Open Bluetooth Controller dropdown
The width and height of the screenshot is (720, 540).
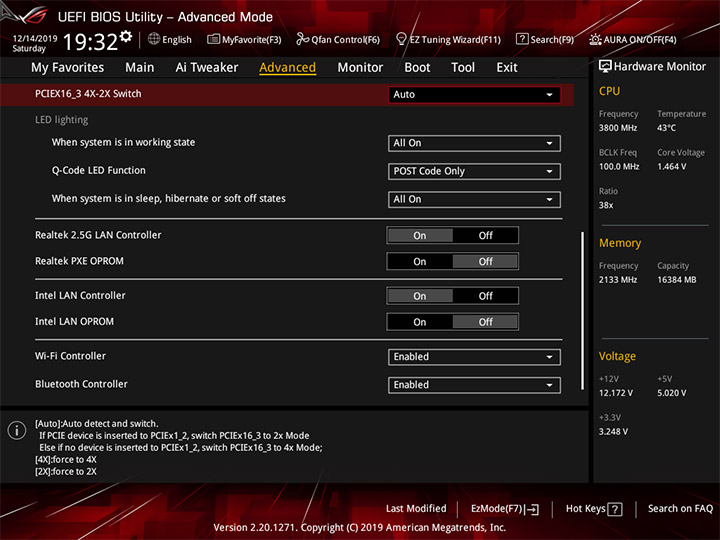point(474,385)
